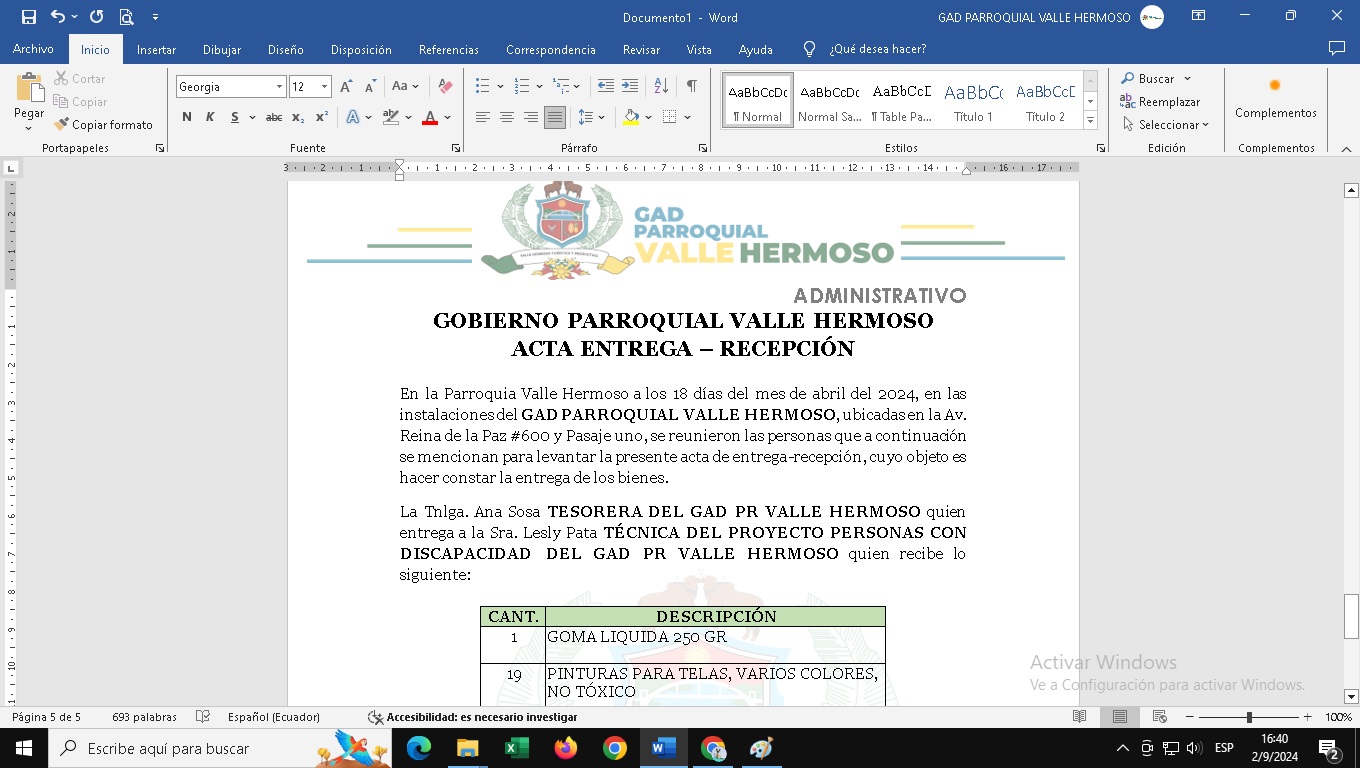Open Excel from the Windows taskbar
1360x768 pixels.
(516, 748)
